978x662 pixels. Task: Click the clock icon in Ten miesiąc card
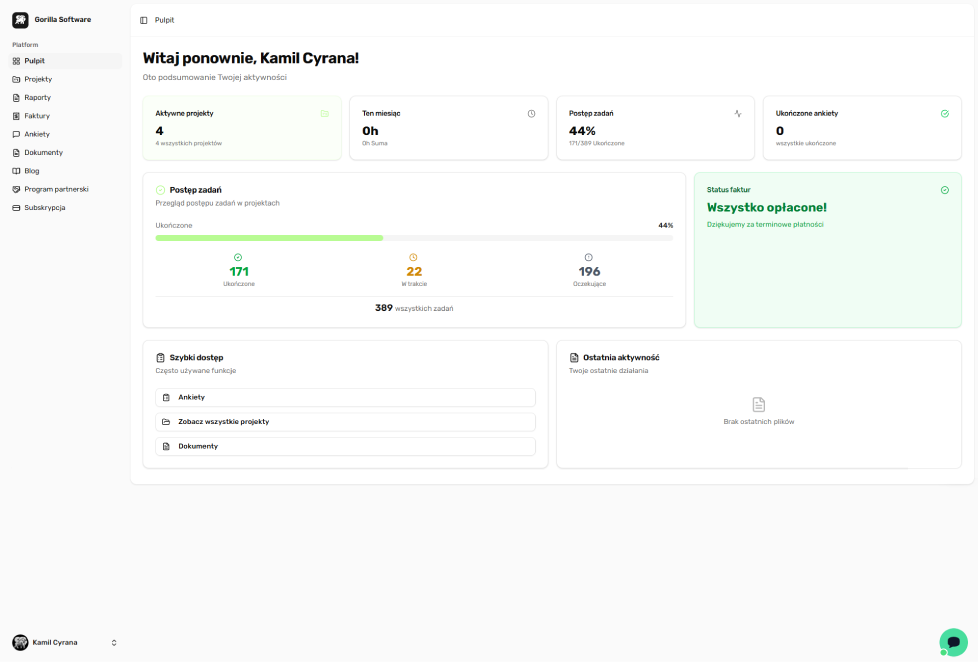(x=531, y=114)
